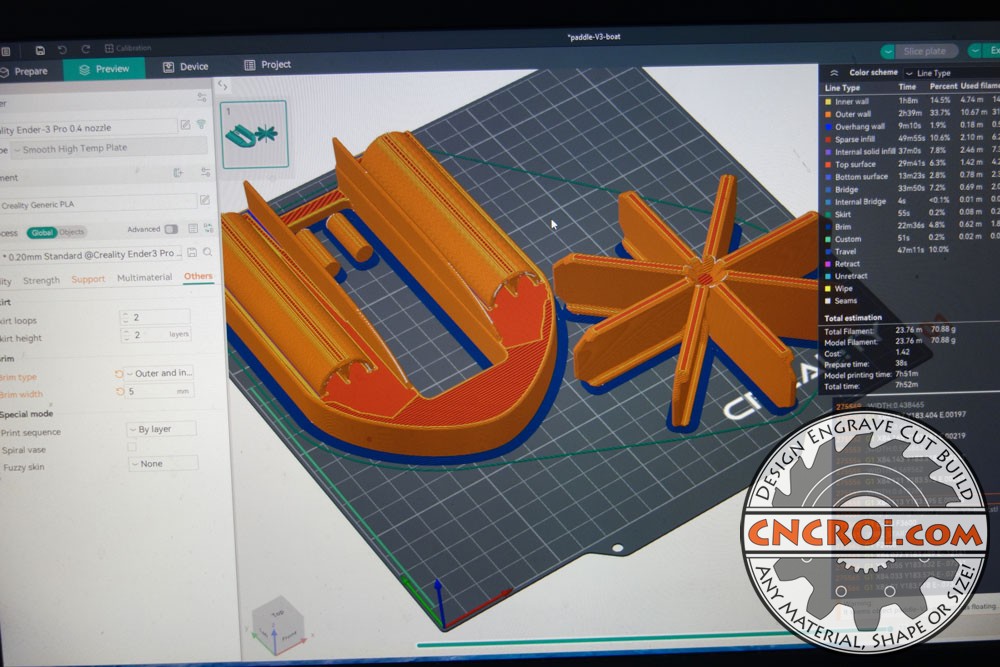Open the Project tab

pos(267,64)
